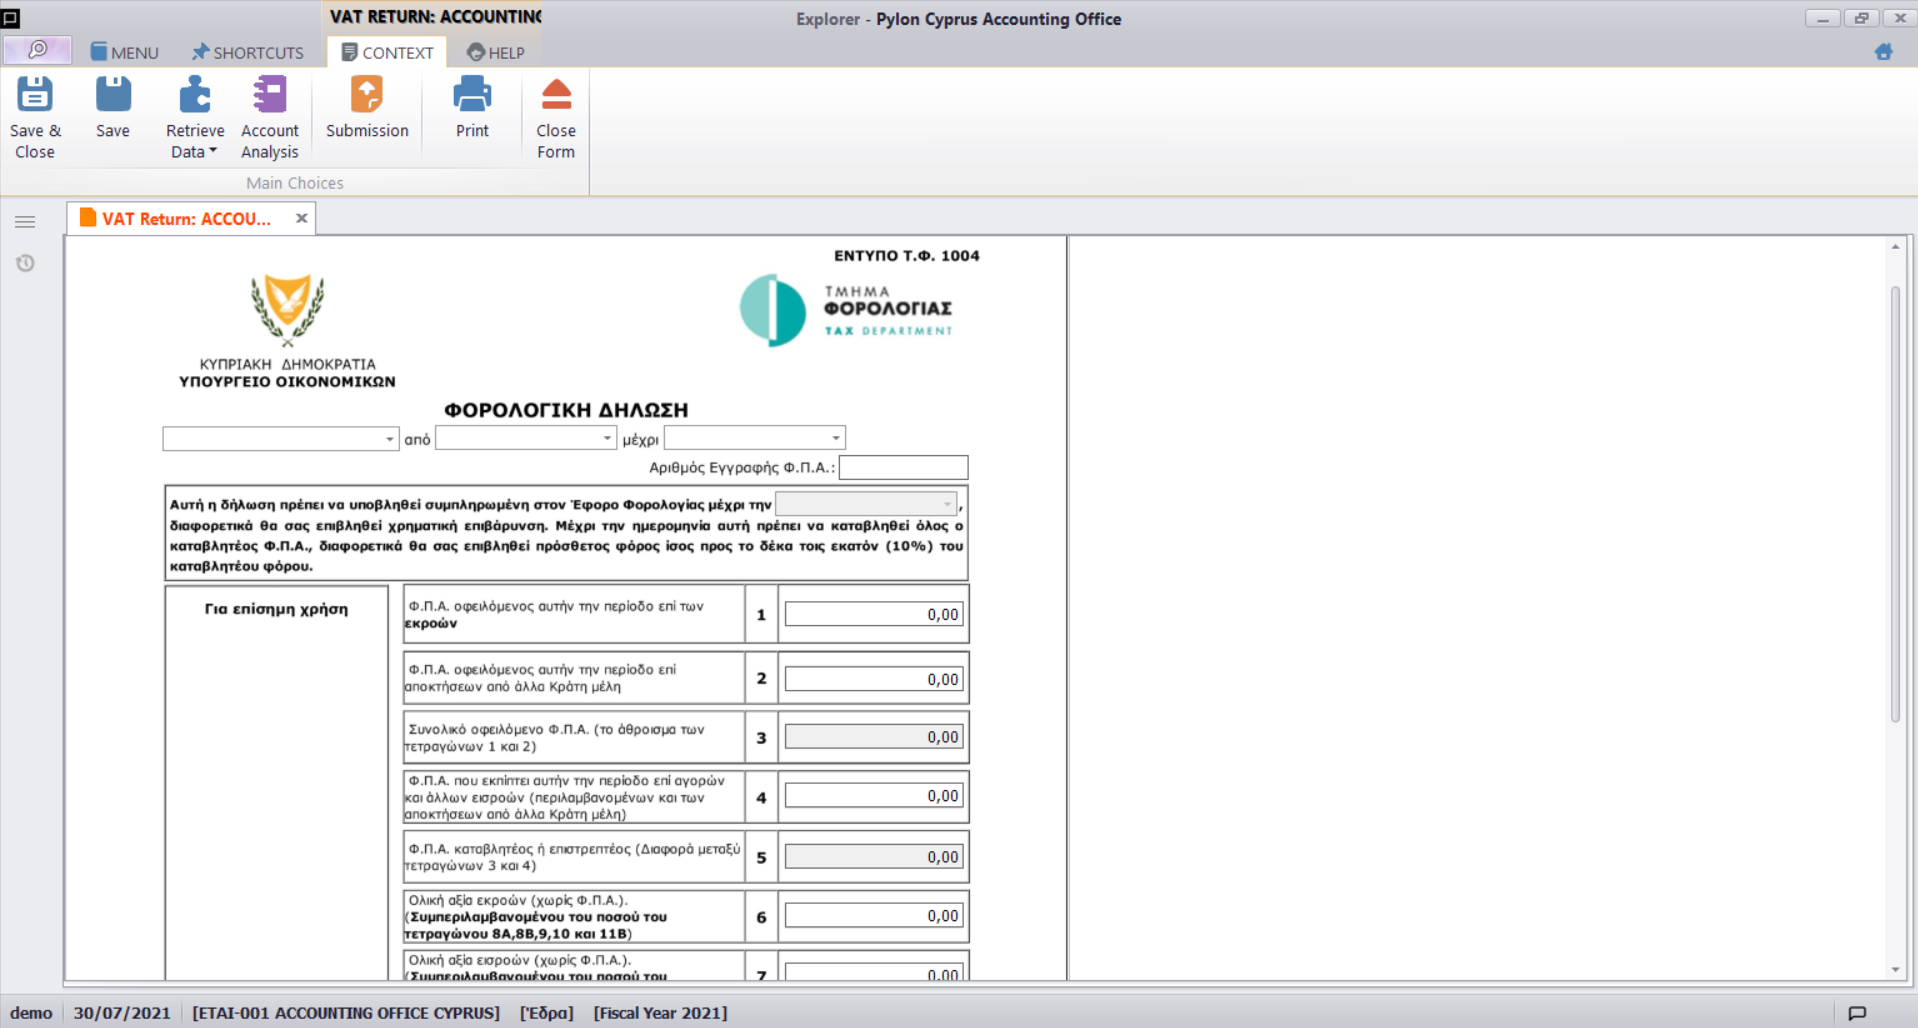1918x1028 pixels.
Task: Open the SHORTCUTS ribbon tab
Action: 248,53
